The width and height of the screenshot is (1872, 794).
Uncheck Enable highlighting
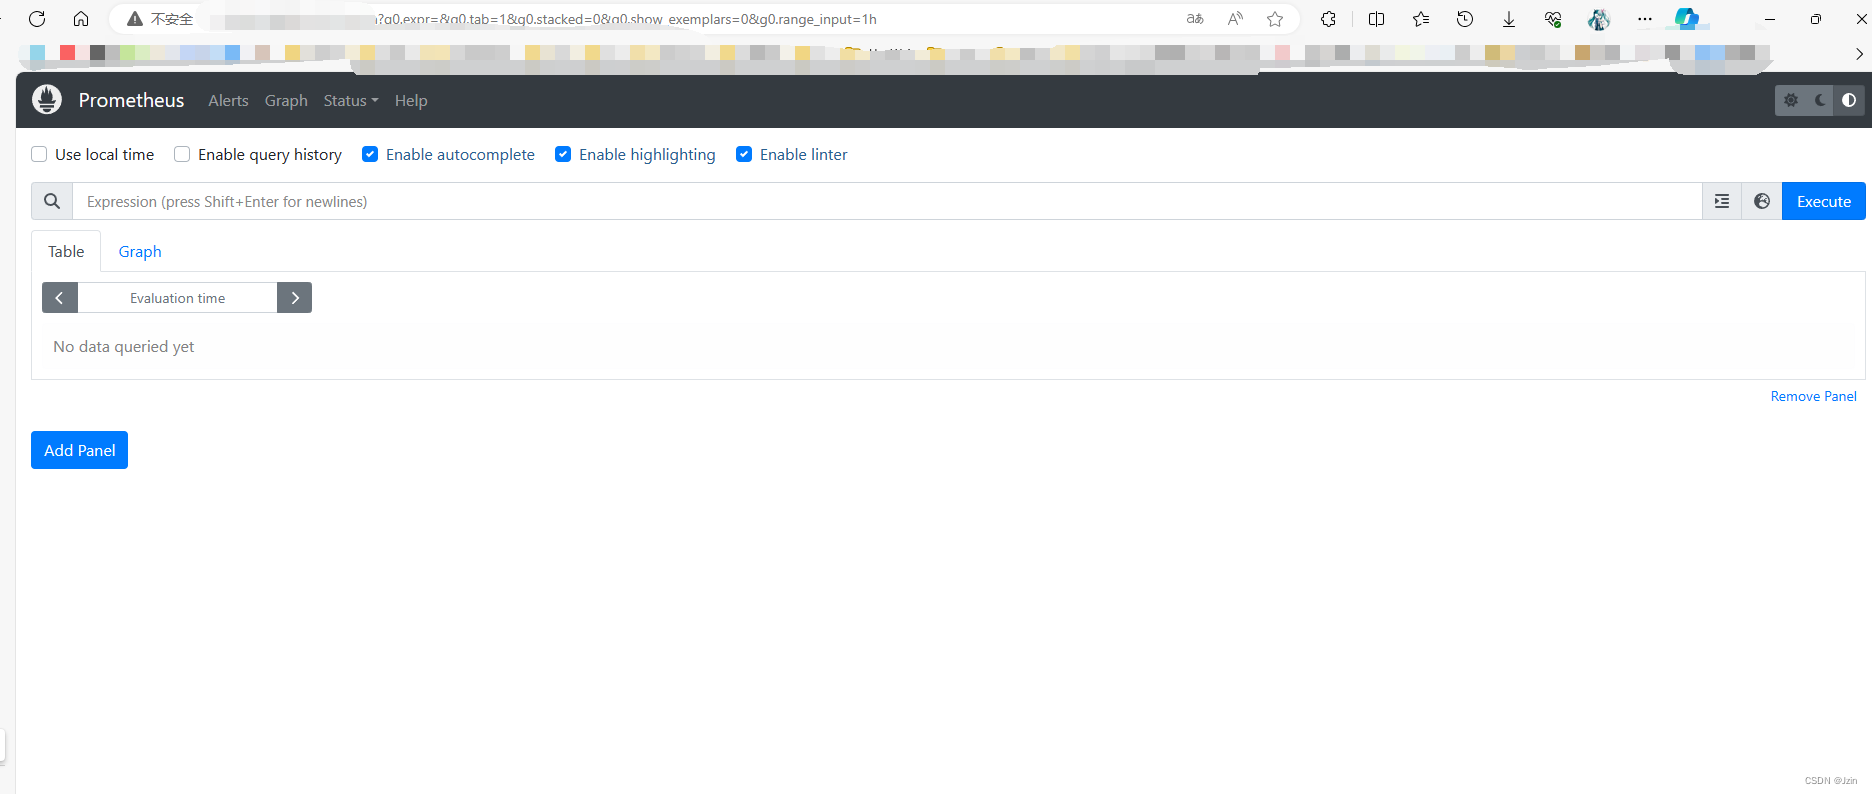[563, 154]
